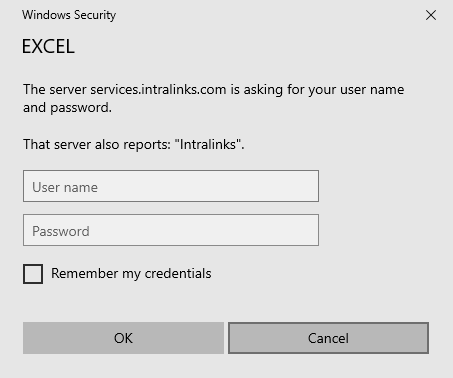Click the Windows Security title text
Screen dimensions: 453x378
pos(69,15)
